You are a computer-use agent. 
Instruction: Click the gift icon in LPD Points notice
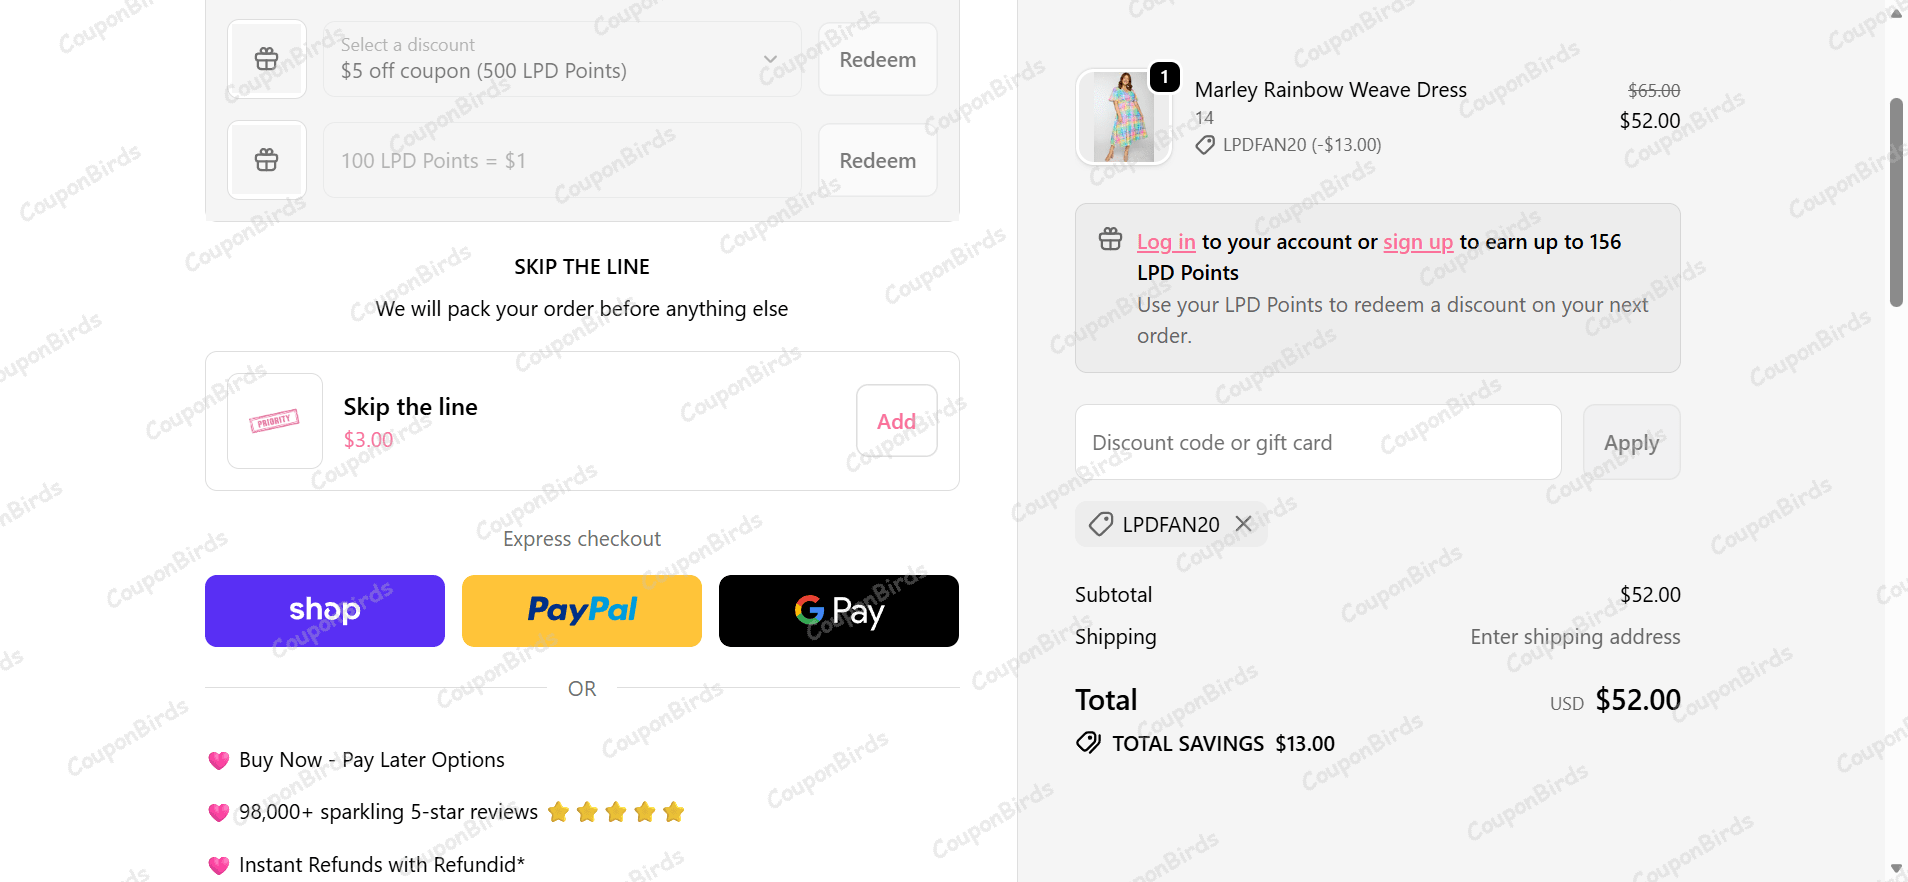(x=1111, y=239)
